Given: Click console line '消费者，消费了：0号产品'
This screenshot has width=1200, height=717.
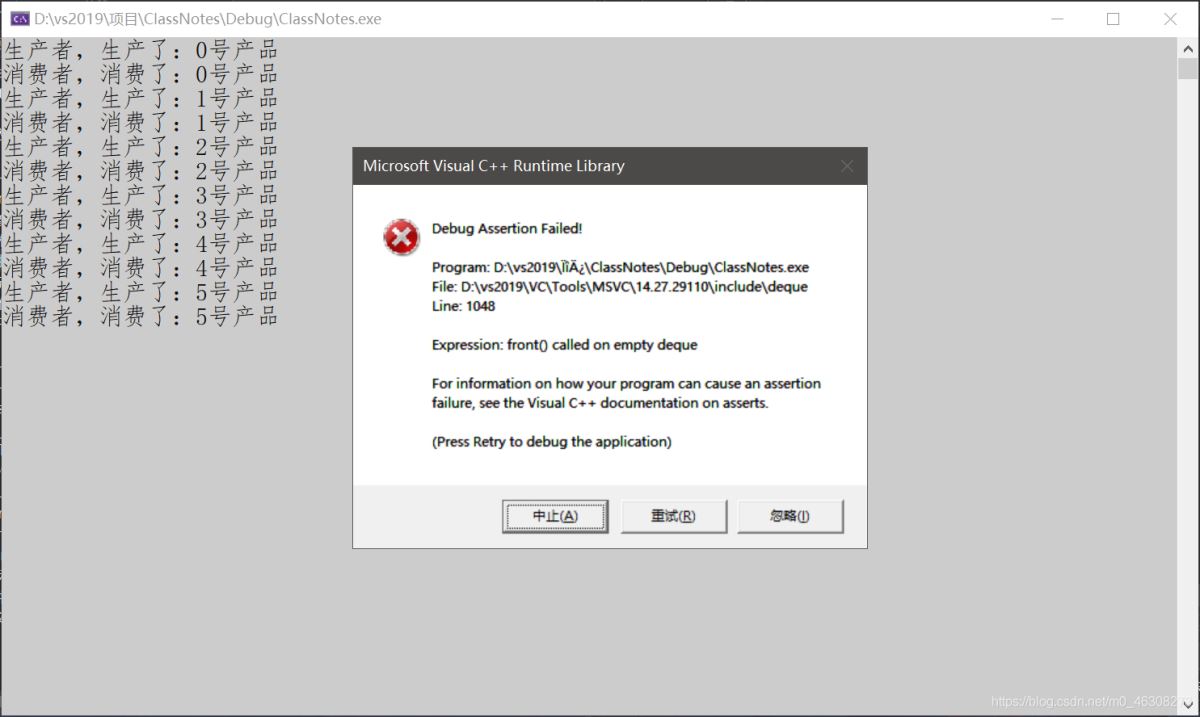Looking at the screenshot, I should tap(140, 74).
